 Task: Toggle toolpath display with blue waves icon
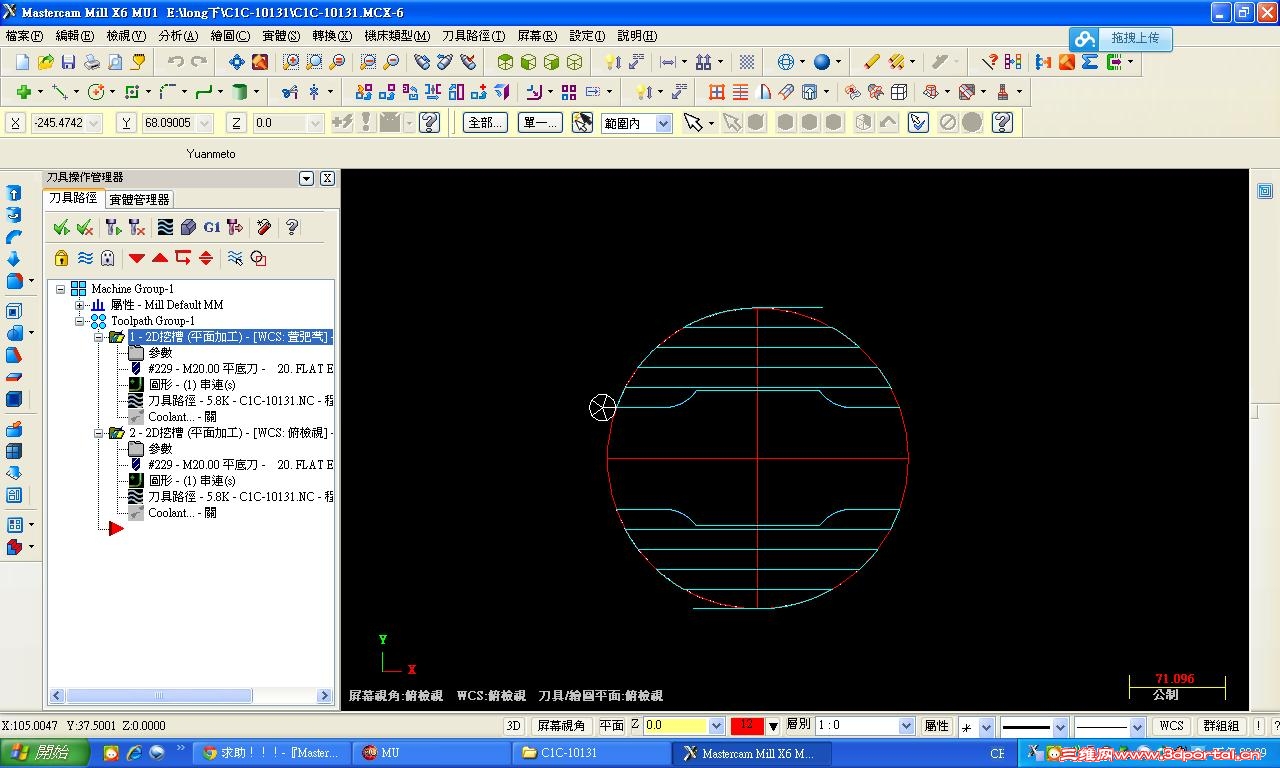[x=85, y=258]
